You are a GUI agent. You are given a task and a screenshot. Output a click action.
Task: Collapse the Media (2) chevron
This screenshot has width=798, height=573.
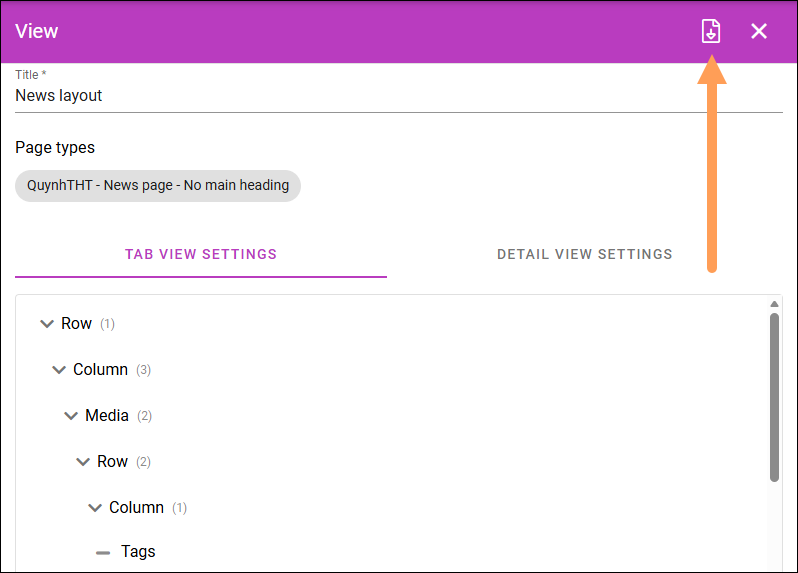click(71, 416)
